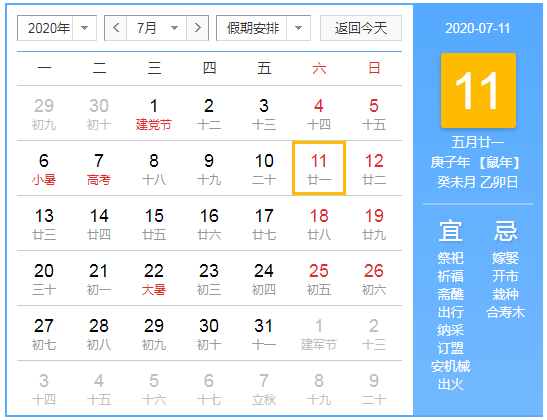Screen dimensions: 547x420
Task: Select June 29 greyed date cell
Action: (44, 114)
